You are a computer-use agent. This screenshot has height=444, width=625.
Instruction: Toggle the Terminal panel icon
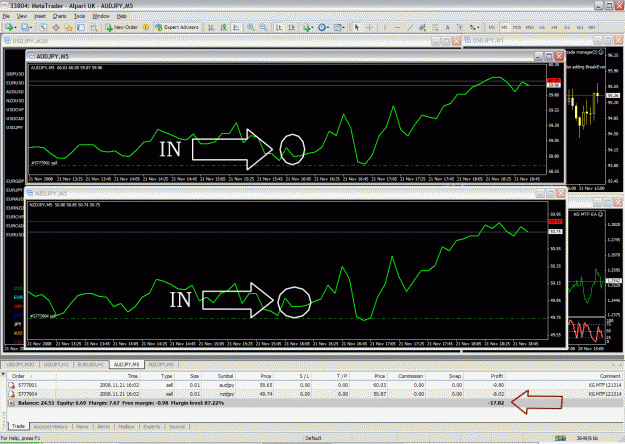[x=81, y=27]
